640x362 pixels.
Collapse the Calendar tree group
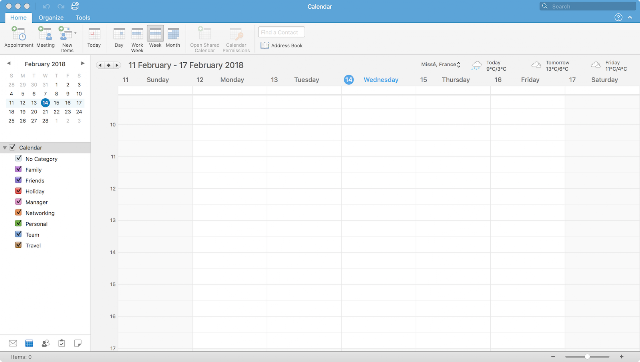(x=4, y=148)
